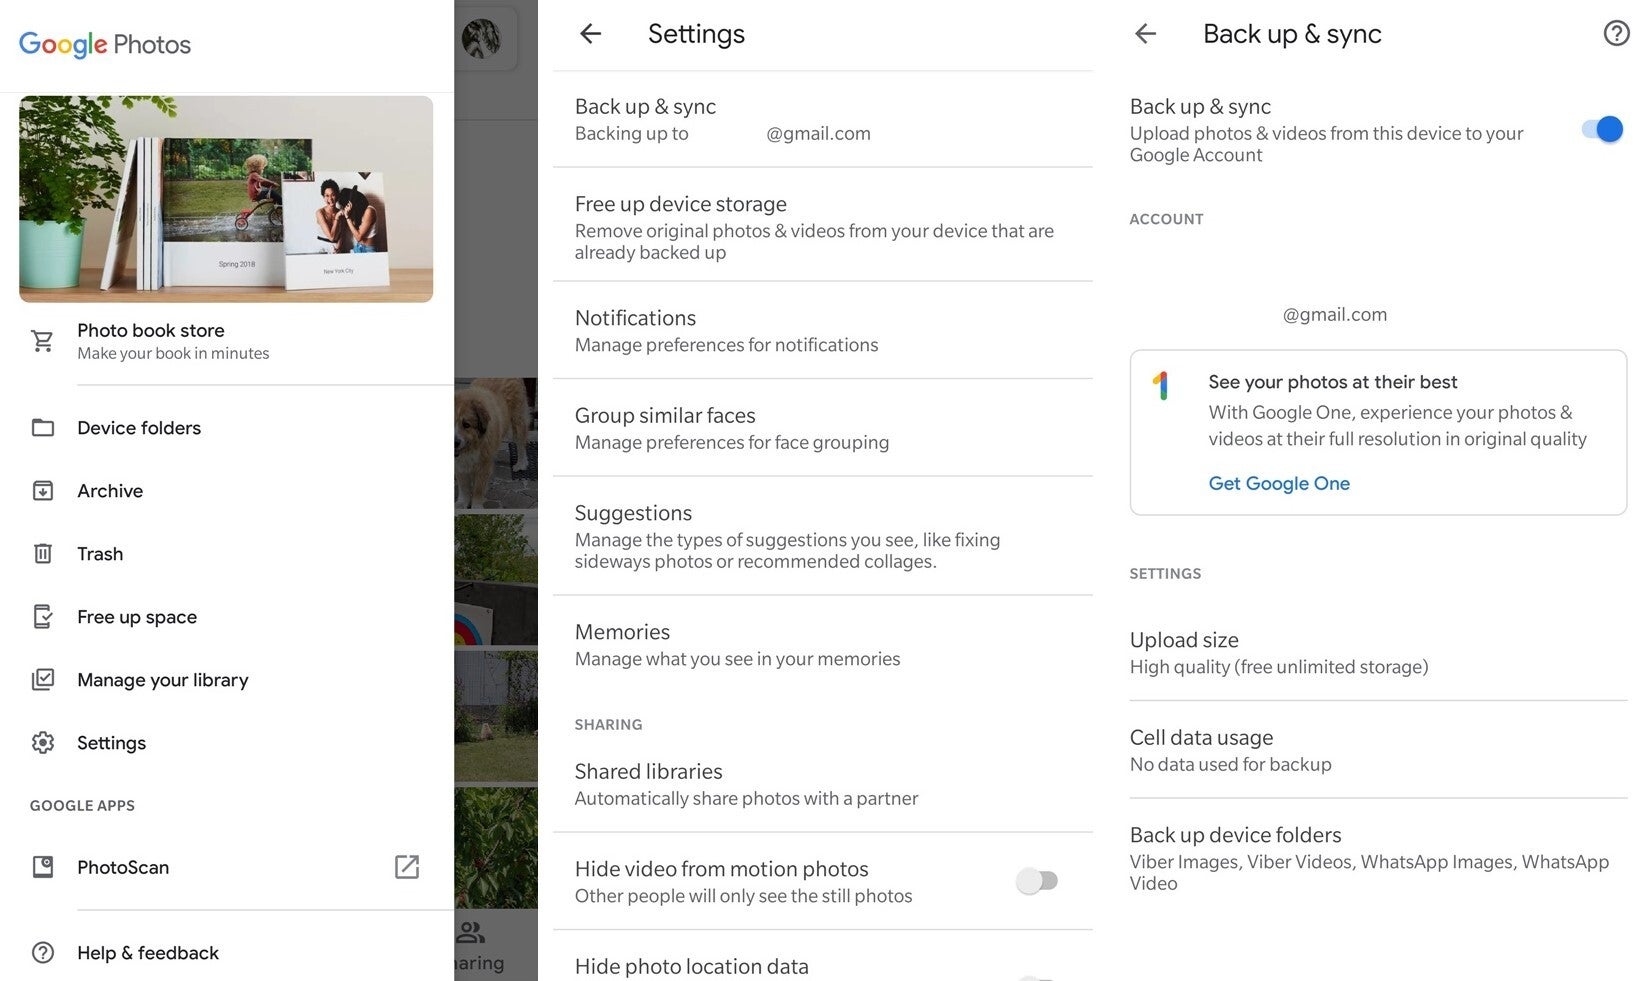The width and height of the screenshot is (1645, 981).
Task: Click 'See your photos at their best' heading
Action: 1332,382
